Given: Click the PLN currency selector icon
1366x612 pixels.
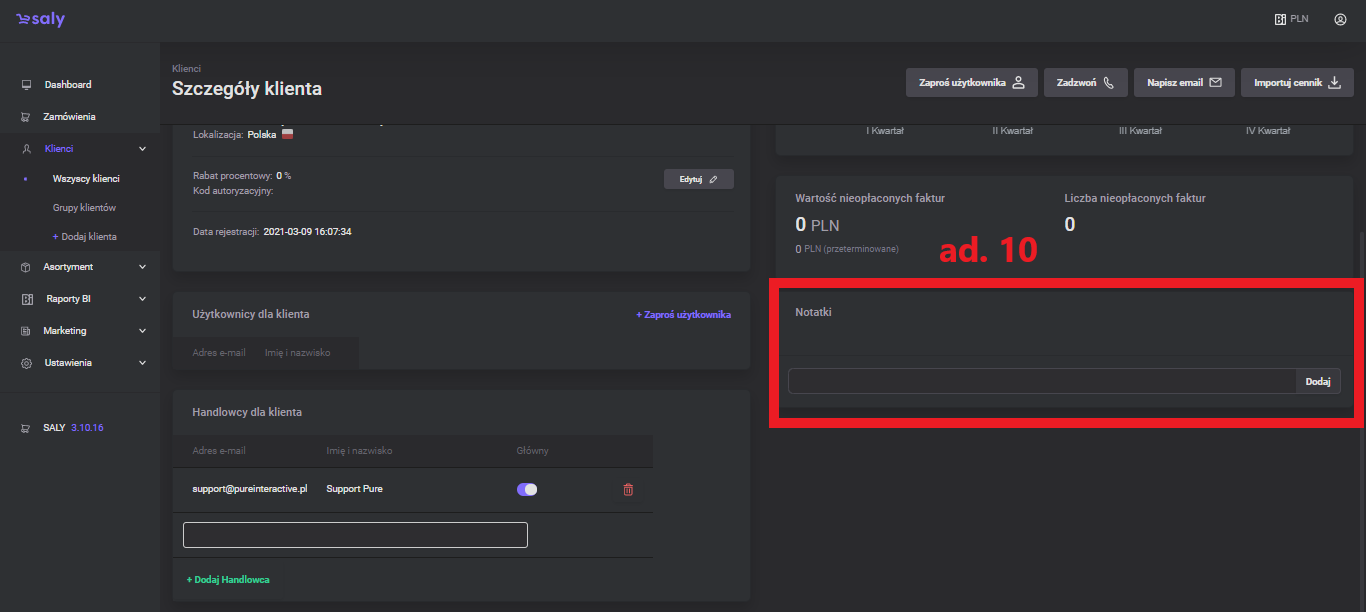Looking at the screenshot, I should pos(1280,19).
